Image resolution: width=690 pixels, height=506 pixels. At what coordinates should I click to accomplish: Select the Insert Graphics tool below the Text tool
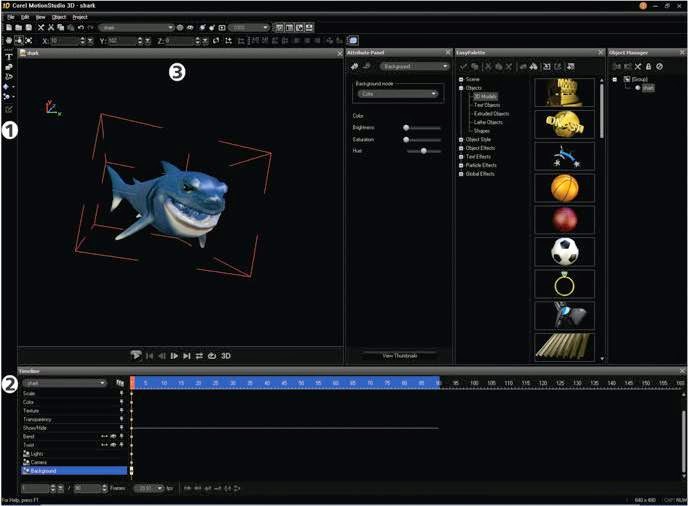(x=8, y=67)
